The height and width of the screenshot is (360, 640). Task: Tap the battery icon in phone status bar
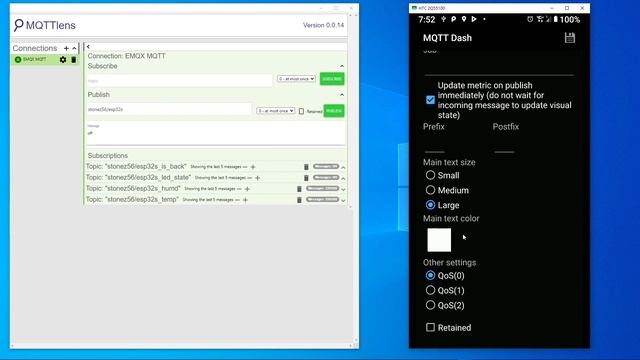click(x=556, y=19)
